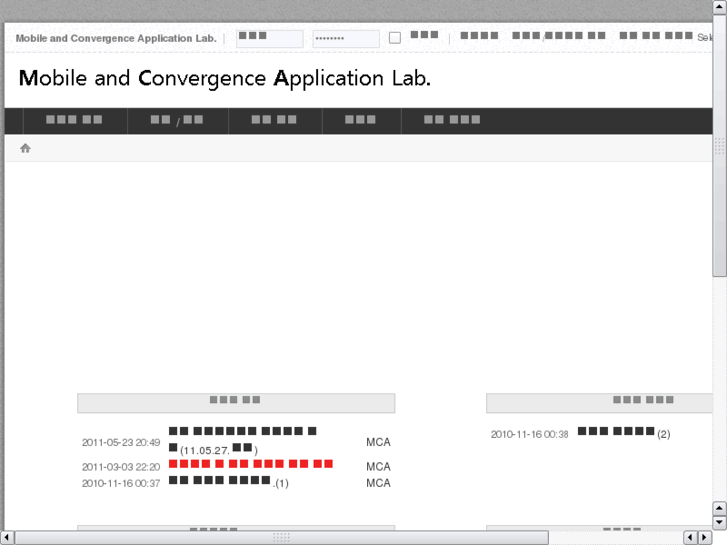Focus the username field left of the password
This screenshot has width=727, height=545.
pyautogui.click(x=270, y=38)
